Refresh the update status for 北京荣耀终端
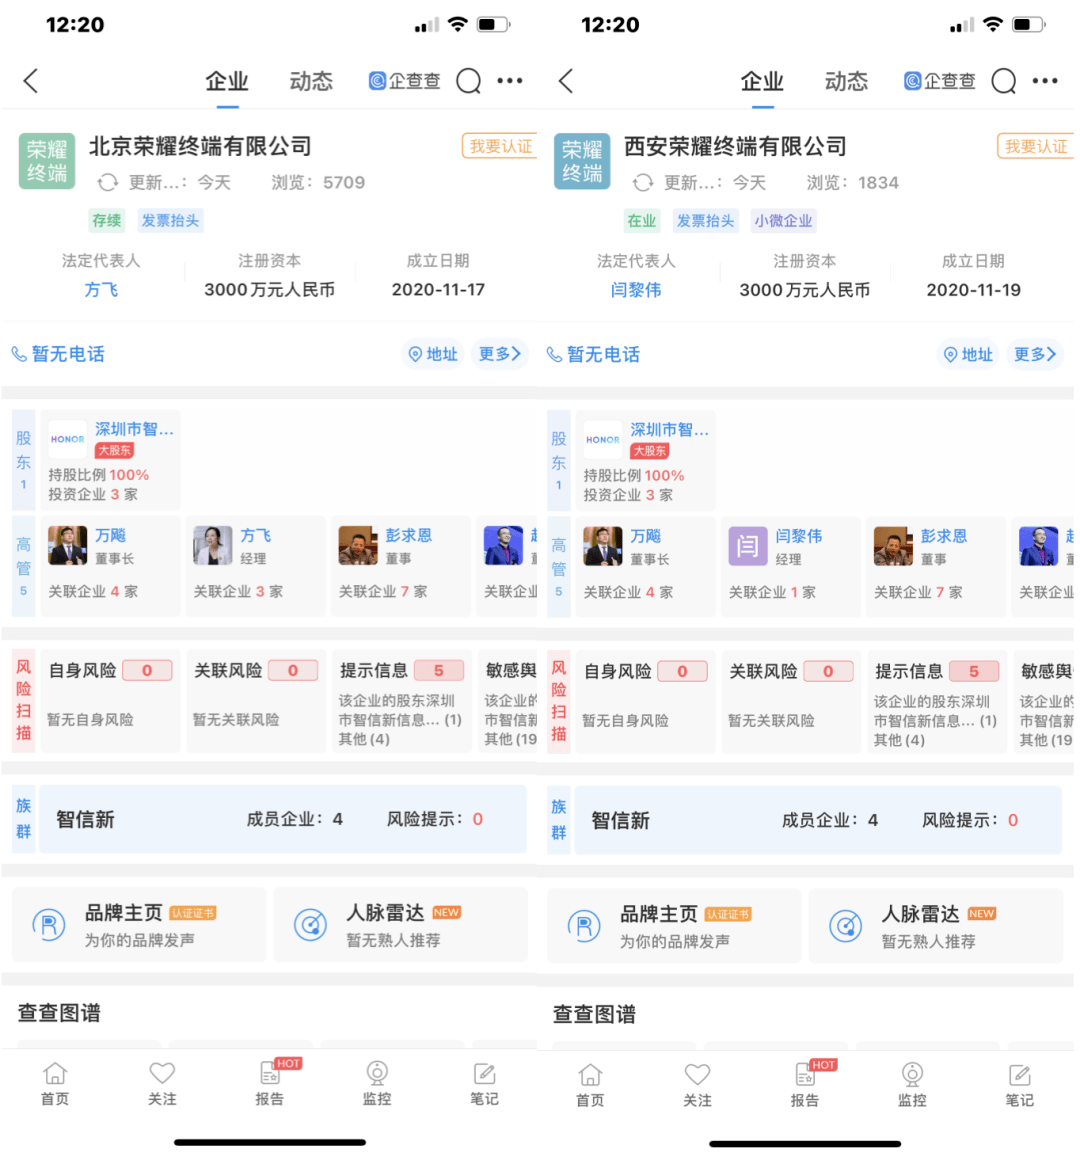 click(x=108, y=183)
